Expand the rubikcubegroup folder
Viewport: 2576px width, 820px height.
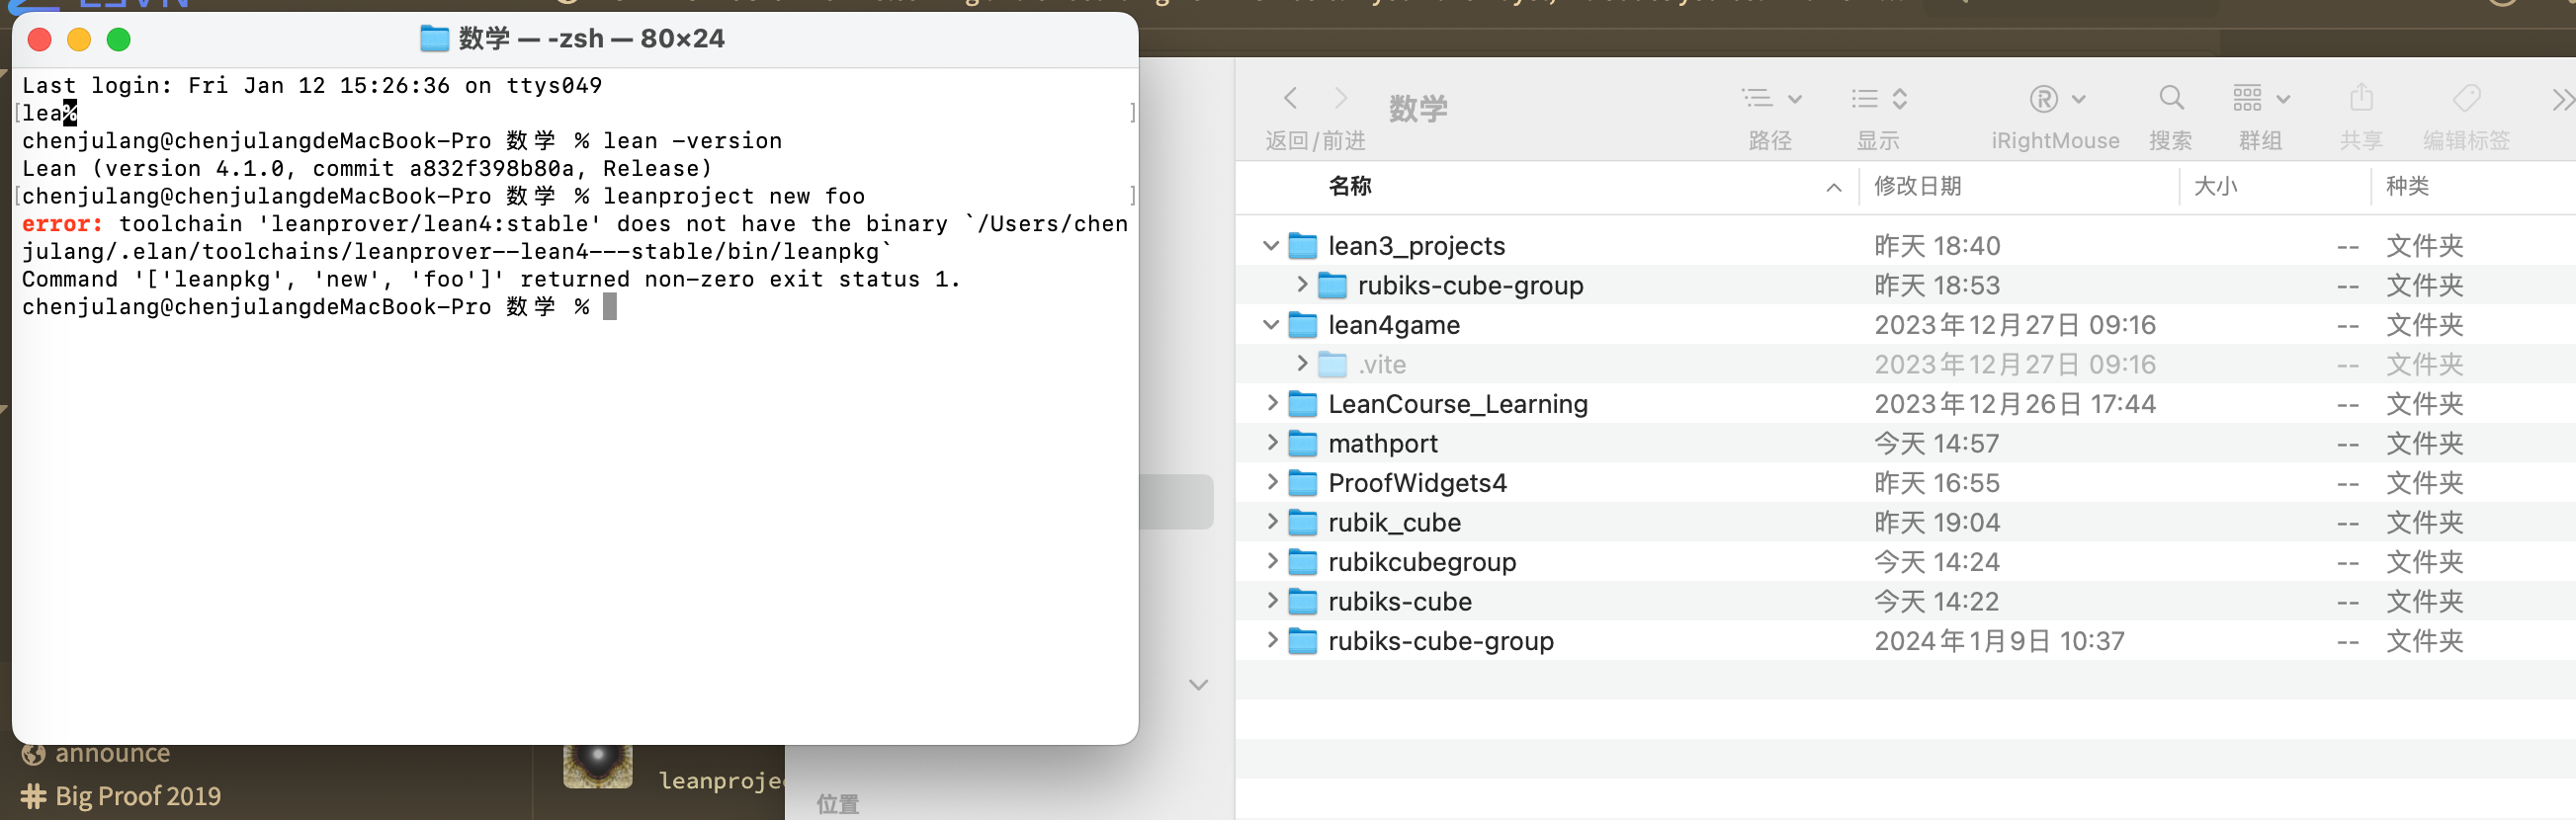click(1271, 561)
